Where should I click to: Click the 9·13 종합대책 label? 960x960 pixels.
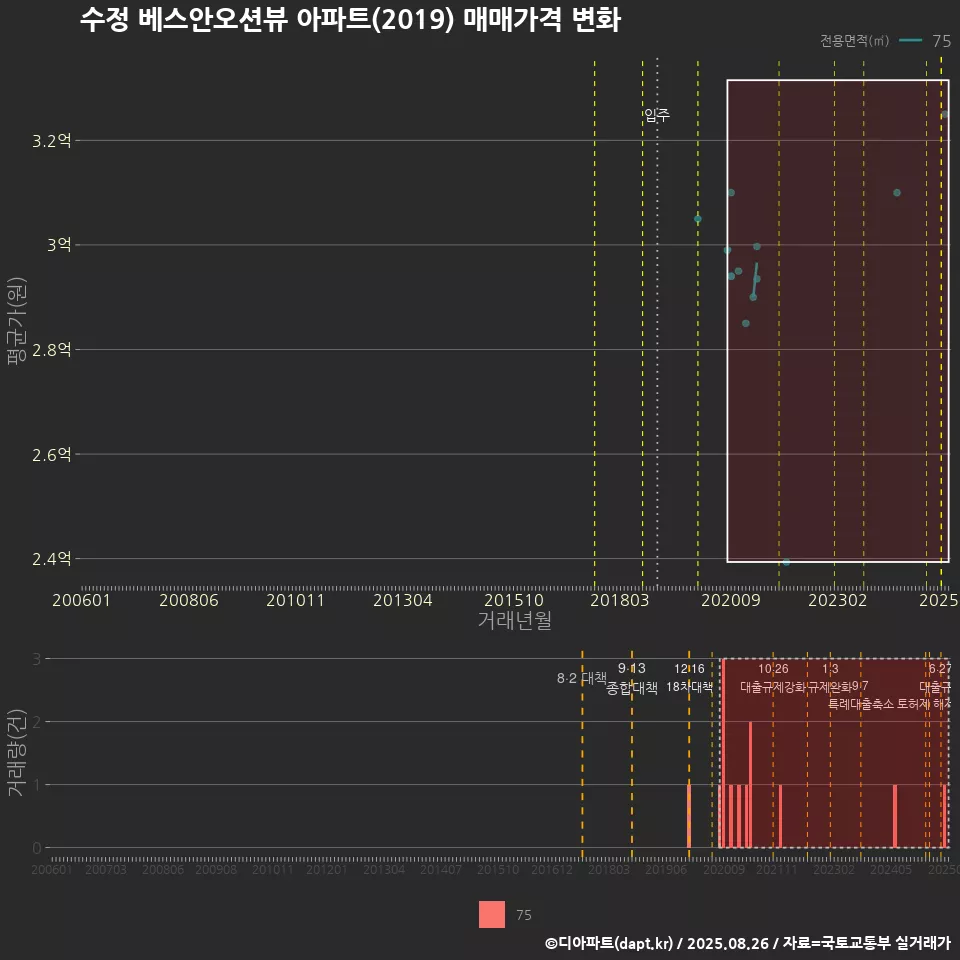630,678
